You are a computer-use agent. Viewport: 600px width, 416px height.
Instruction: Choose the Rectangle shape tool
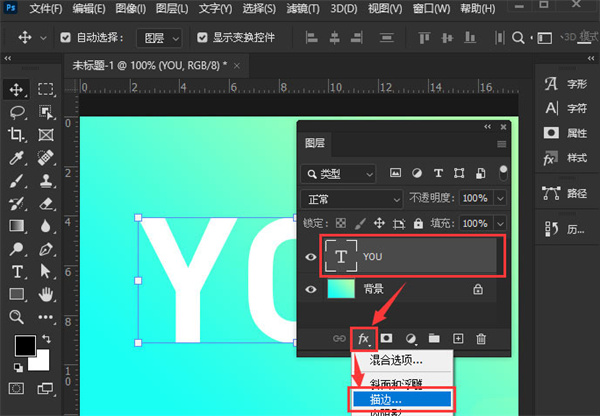(16, 294)
